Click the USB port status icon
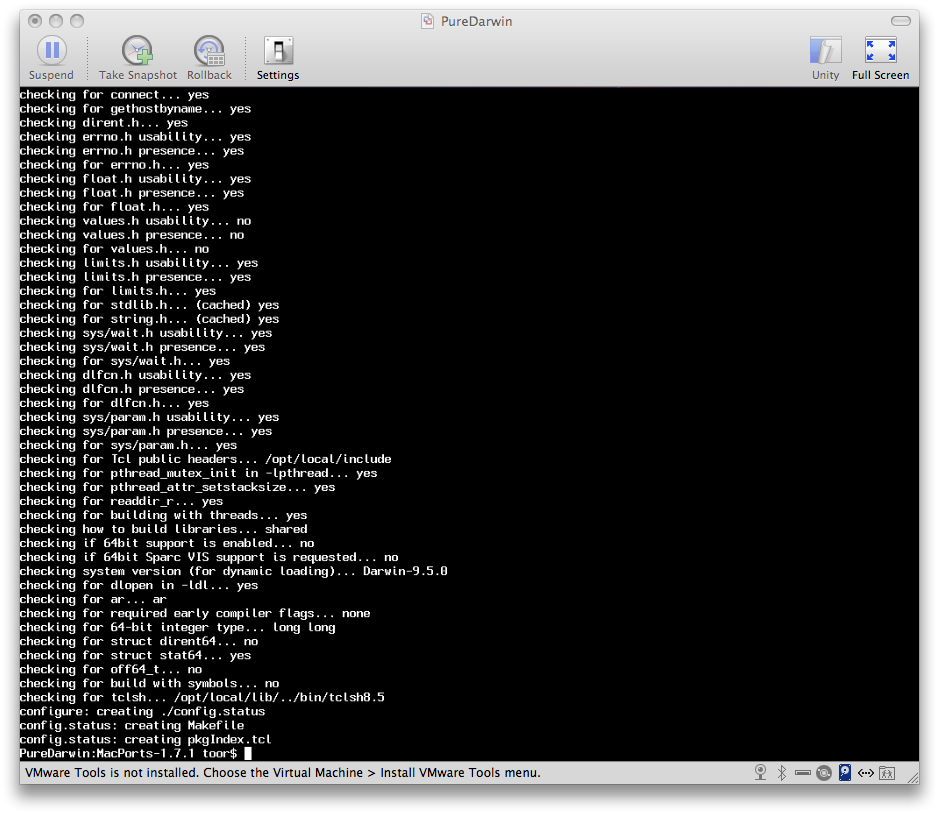Screen dimensions: 939x814 (x=802, y=773)
